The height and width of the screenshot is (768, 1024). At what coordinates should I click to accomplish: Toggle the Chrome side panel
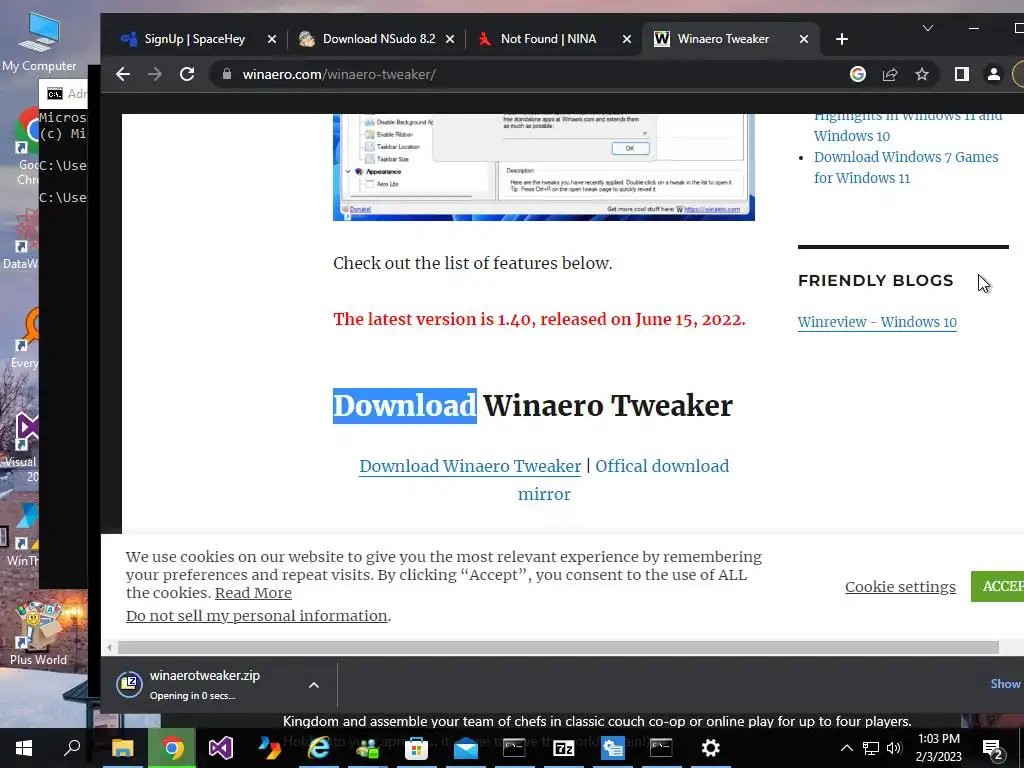[x=961, y=74]
